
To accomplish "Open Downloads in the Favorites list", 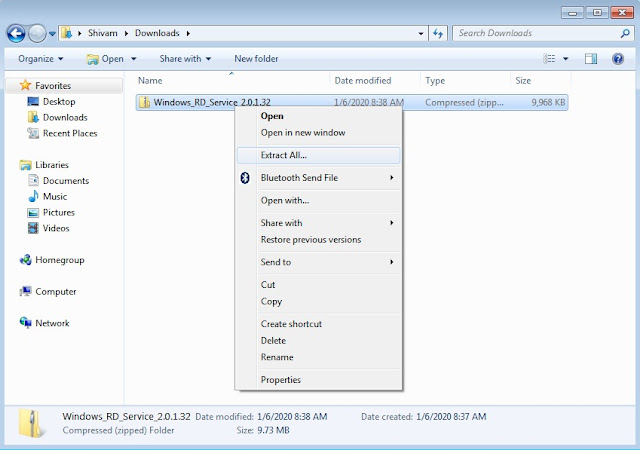I will (65, 117).
